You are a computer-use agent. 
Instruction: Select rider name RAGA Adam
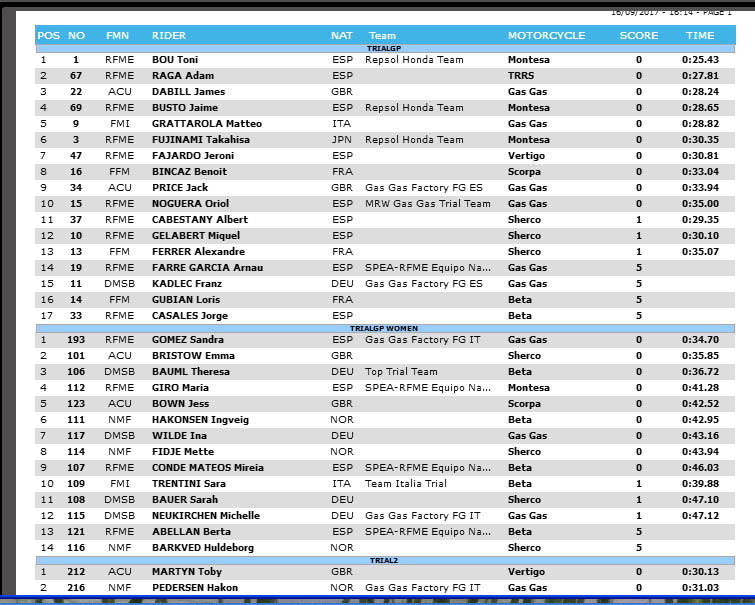pyautogui.click(x=183, y=76)
